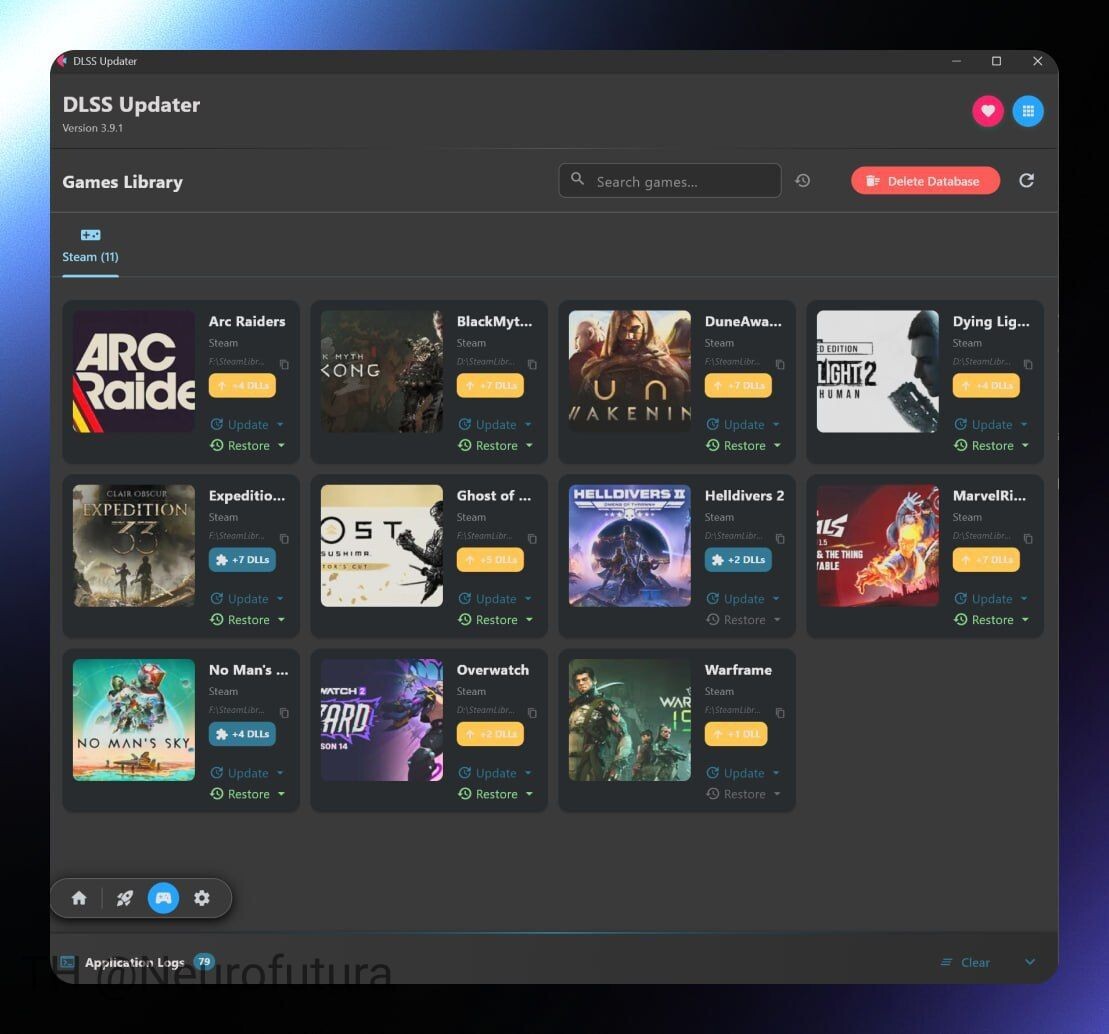Click the Helldivers 2 game title
1109x1034 pixels.
tap(744, 496)
